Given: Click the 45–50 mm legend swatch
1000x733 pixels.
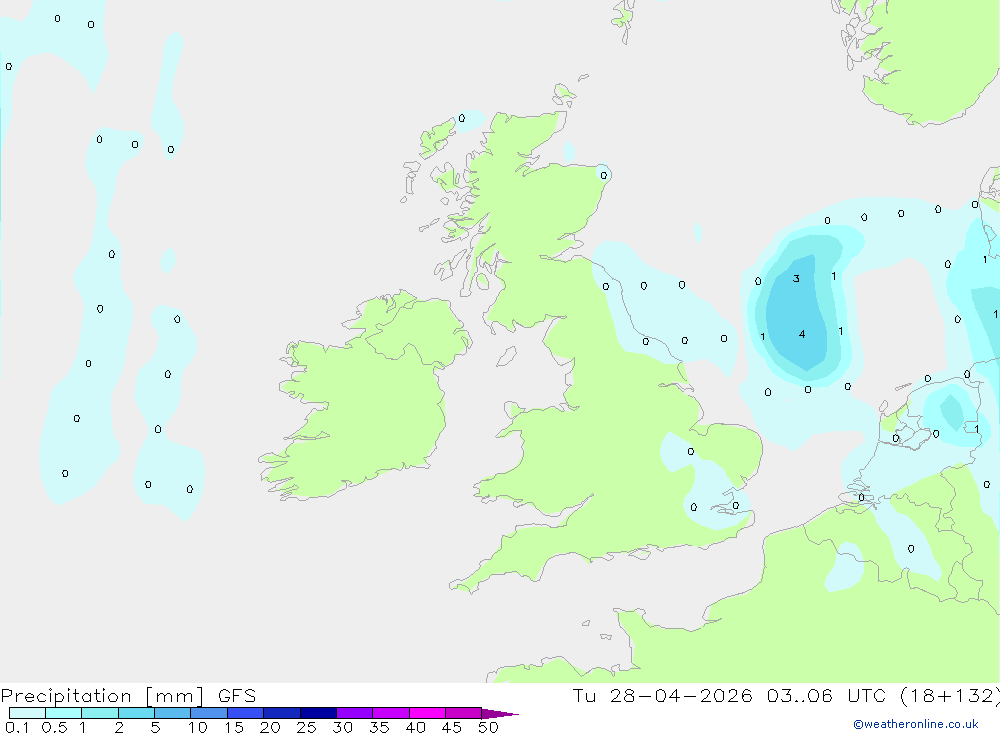Looking at the screenshot, I should point(463,713).
